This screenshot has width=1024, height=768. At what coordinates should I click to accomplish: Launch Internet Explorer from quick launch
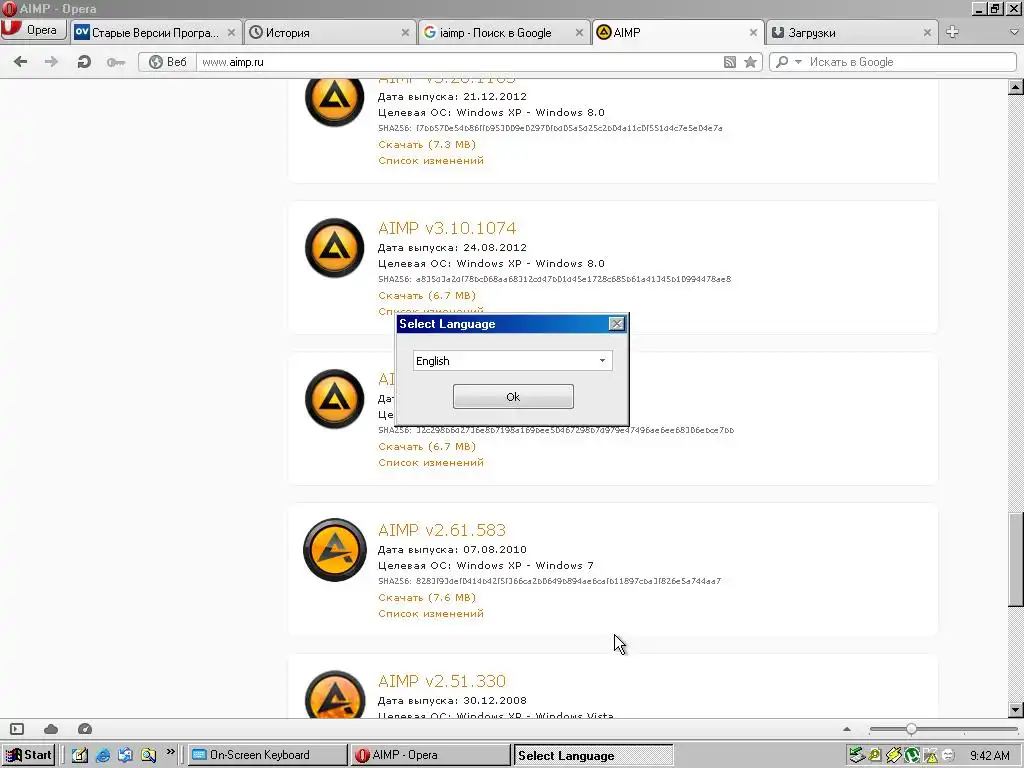[103, 755]
